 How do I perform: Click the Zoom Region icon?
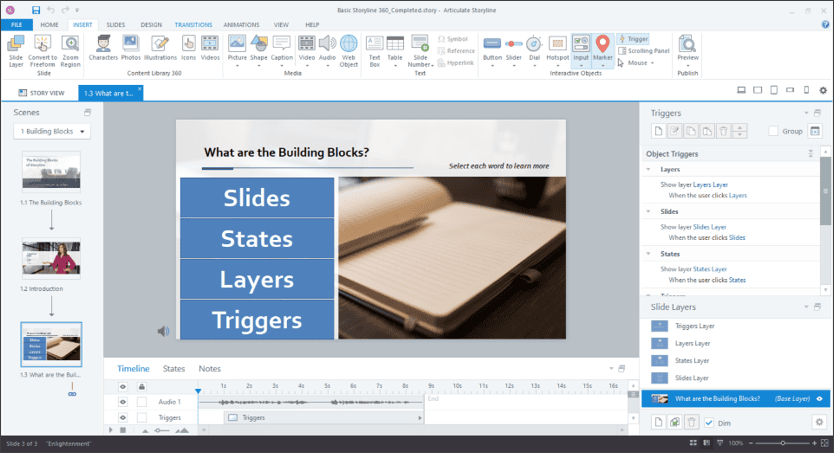coord(71,48)
